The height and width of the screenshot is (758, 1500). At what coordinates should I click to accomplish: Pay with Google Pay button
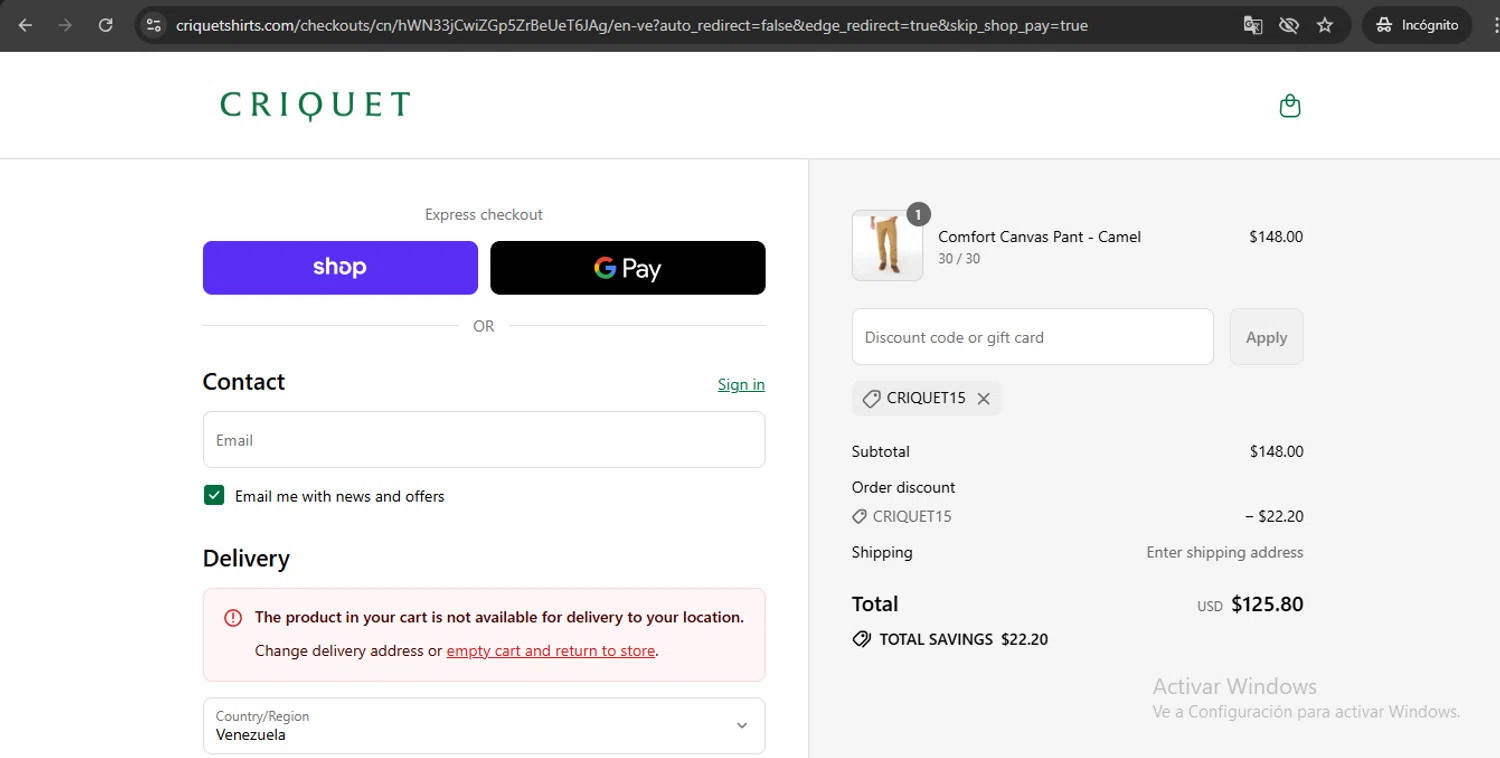(x=628, y=267)
